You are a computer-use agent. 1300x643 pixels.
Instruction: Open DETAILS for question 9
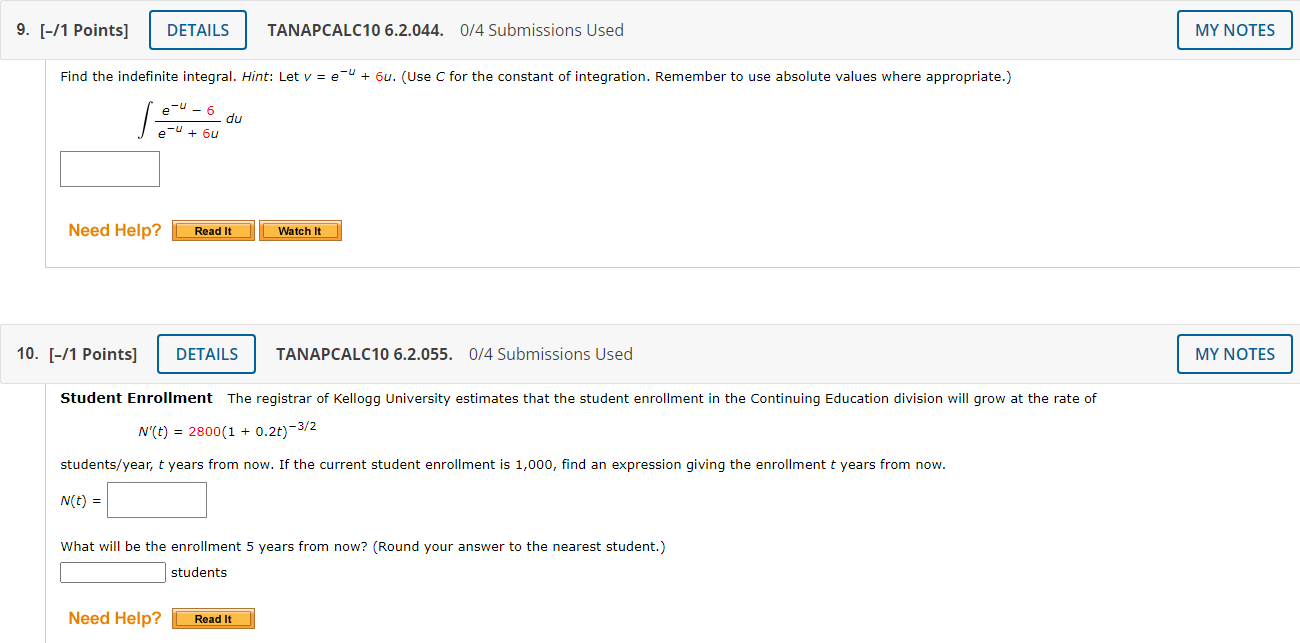(x=197, y=29)
